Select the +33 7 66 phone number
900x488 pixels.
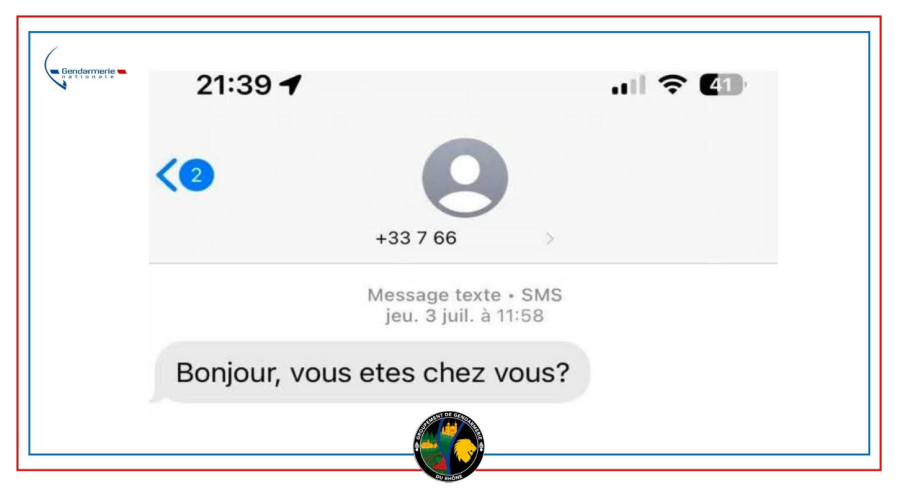point(416,238)
